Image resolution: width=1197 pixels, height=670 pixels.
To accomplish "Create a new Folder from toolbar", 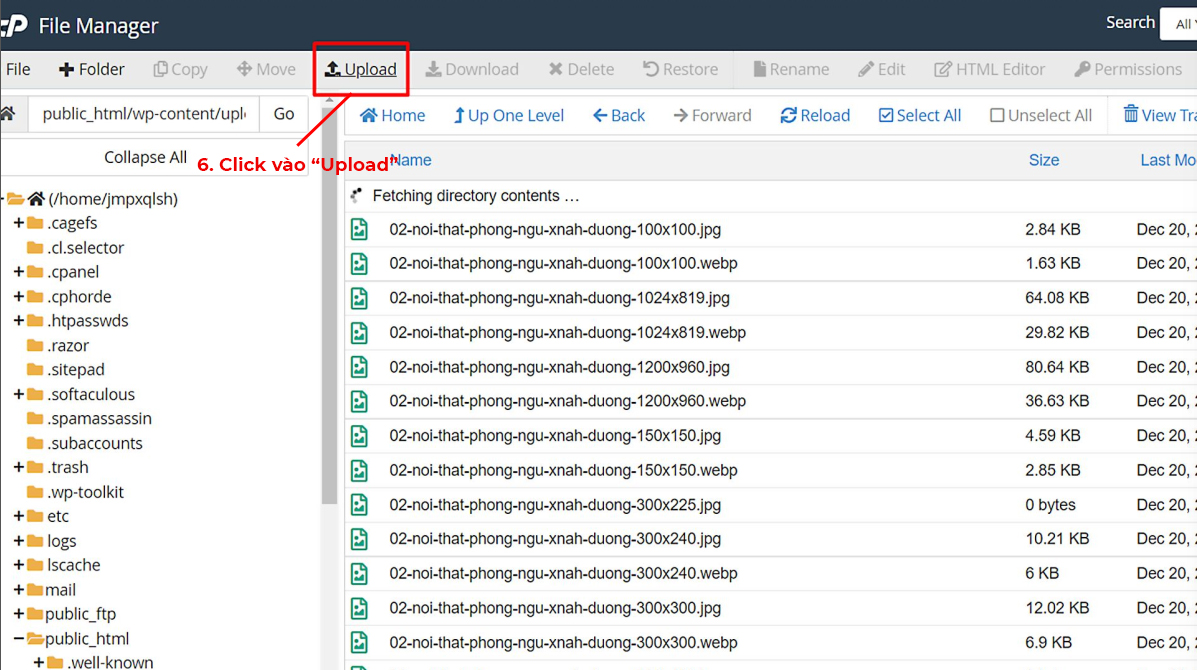I will point(92,69).
